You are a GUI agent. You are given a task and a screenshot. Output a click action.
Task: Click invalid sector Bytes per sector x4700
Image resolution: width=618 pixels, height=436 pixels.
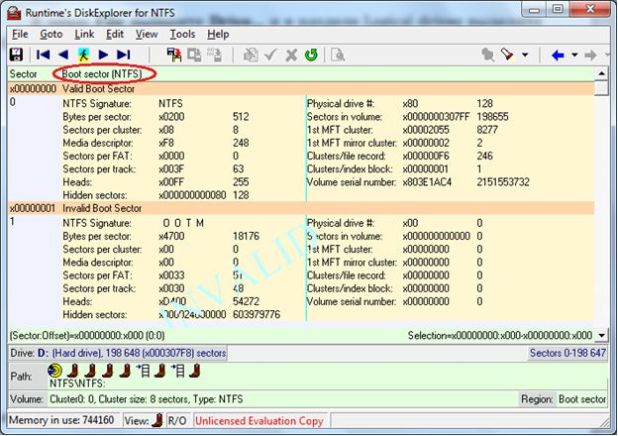click(x=171, y=236)
